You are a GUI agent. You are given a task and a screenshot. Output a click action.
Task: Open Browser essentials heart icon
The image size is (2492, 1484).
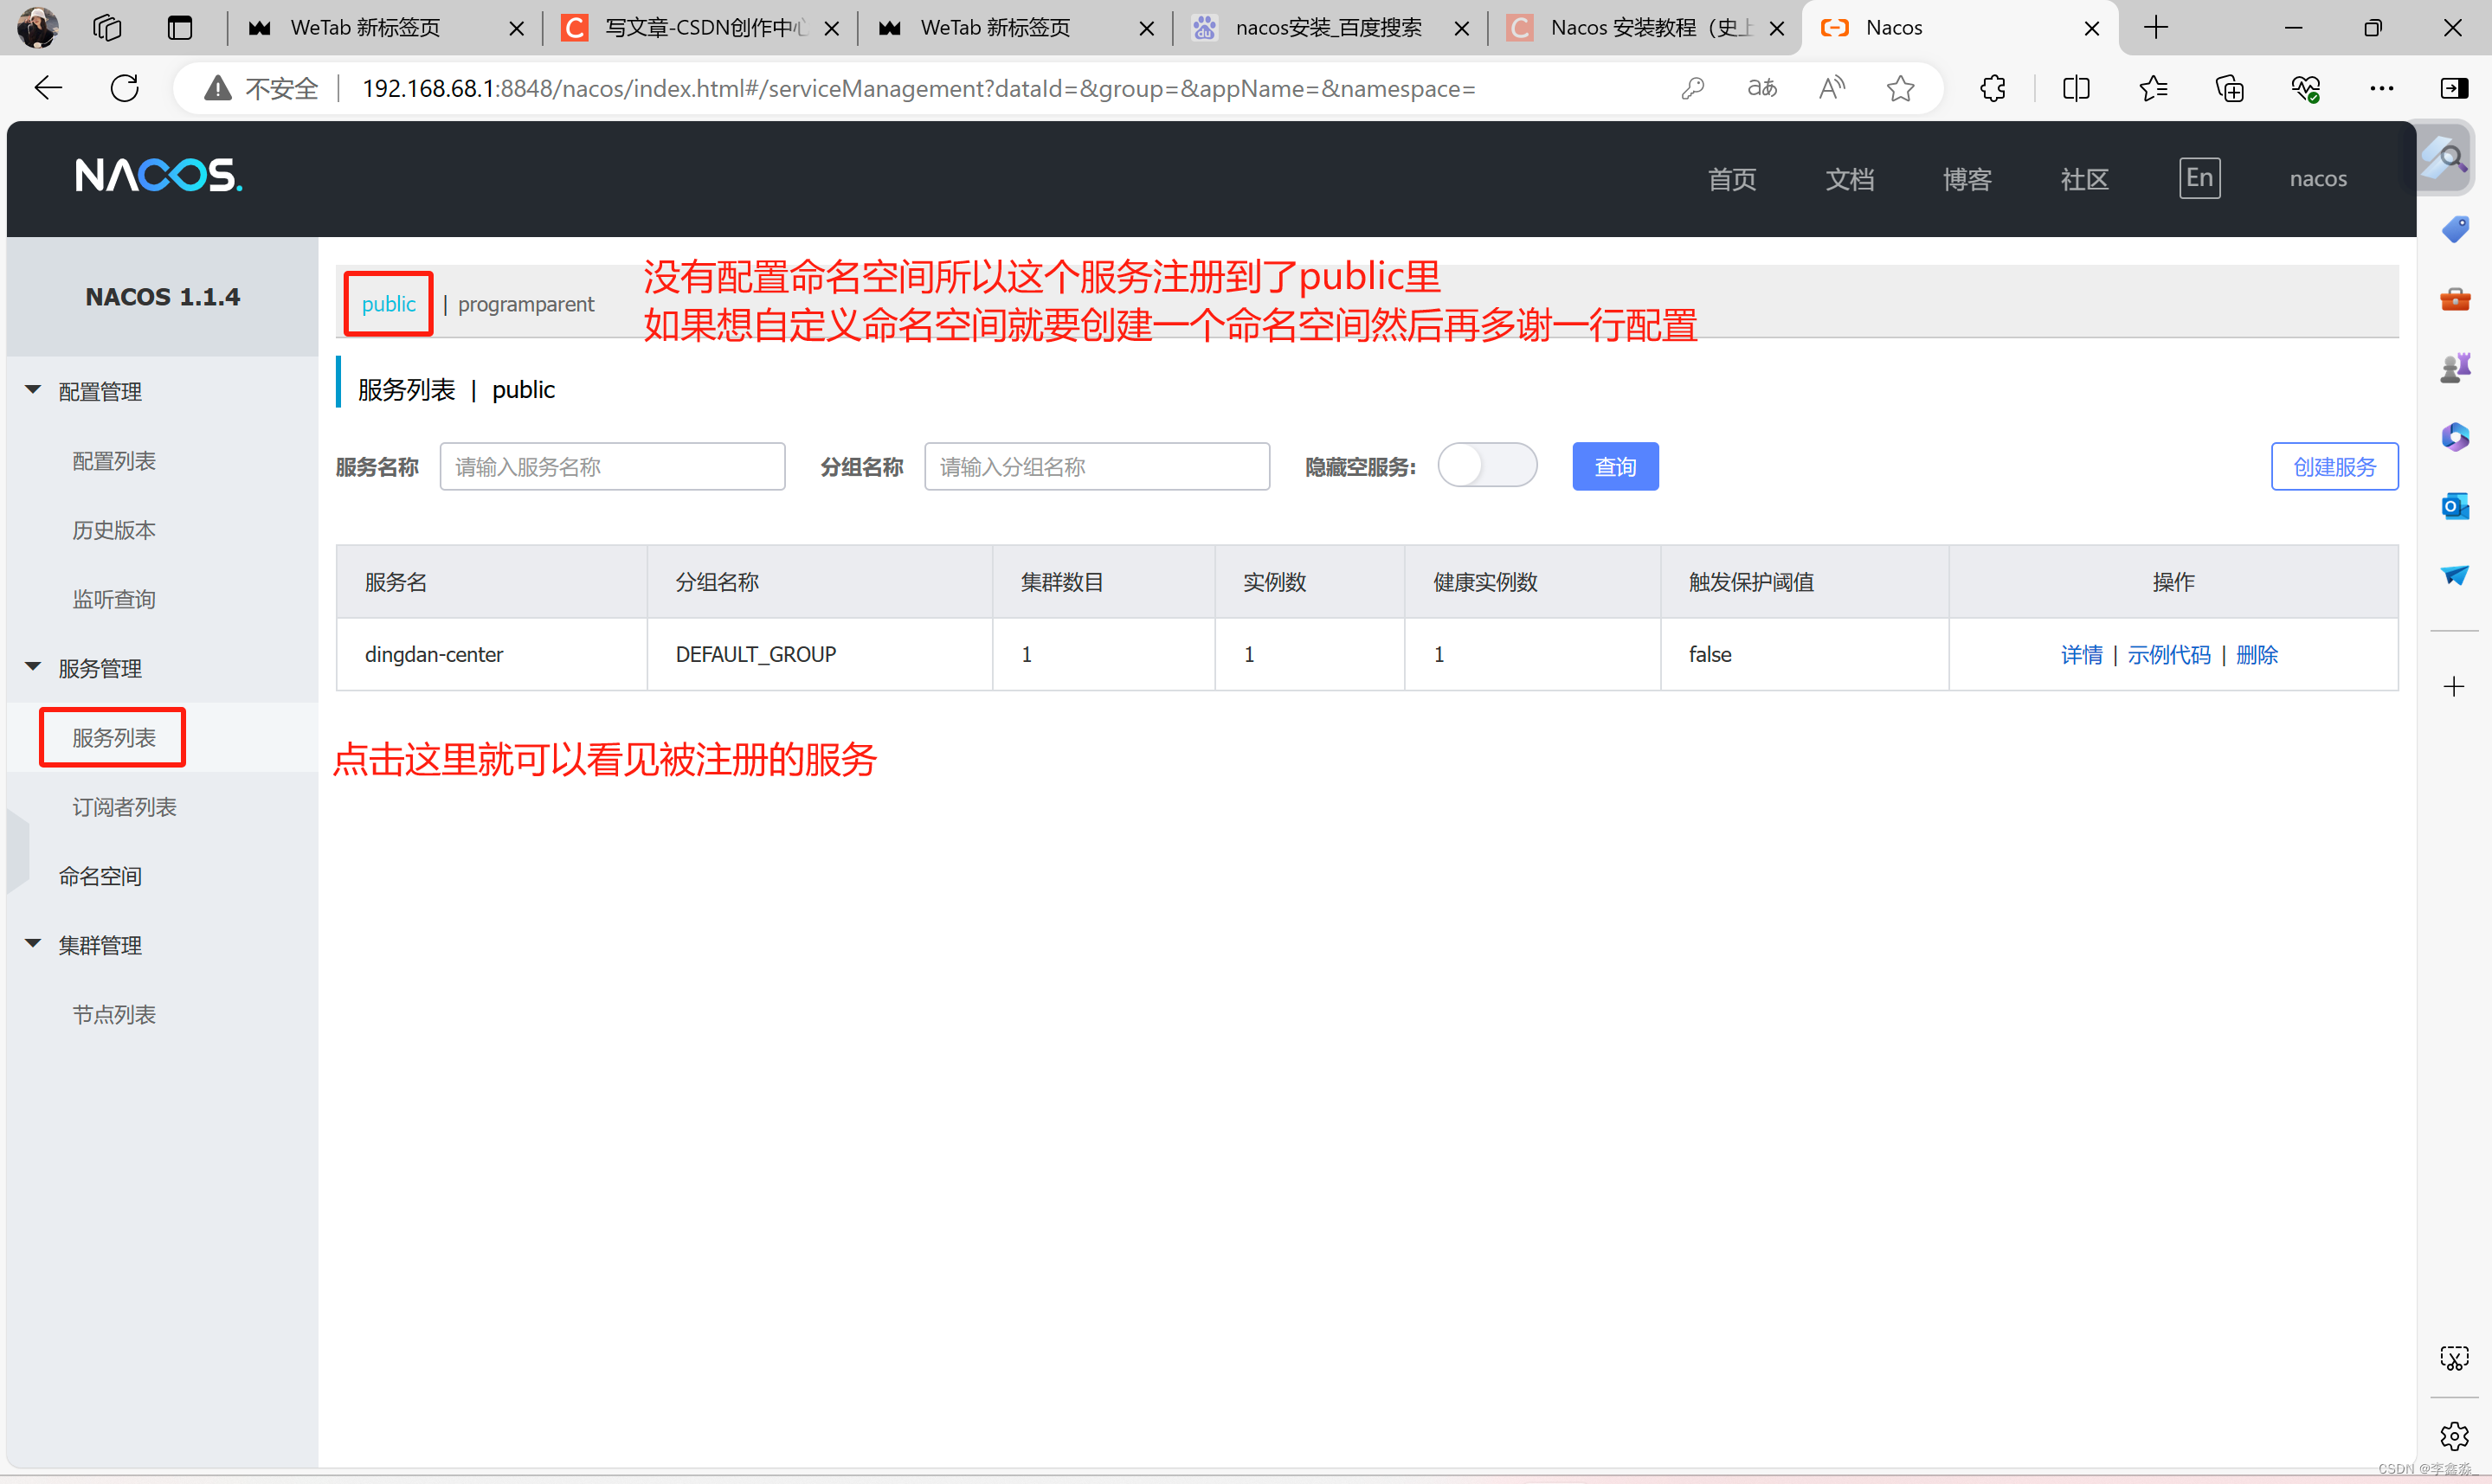click(x=2306, y=88)
